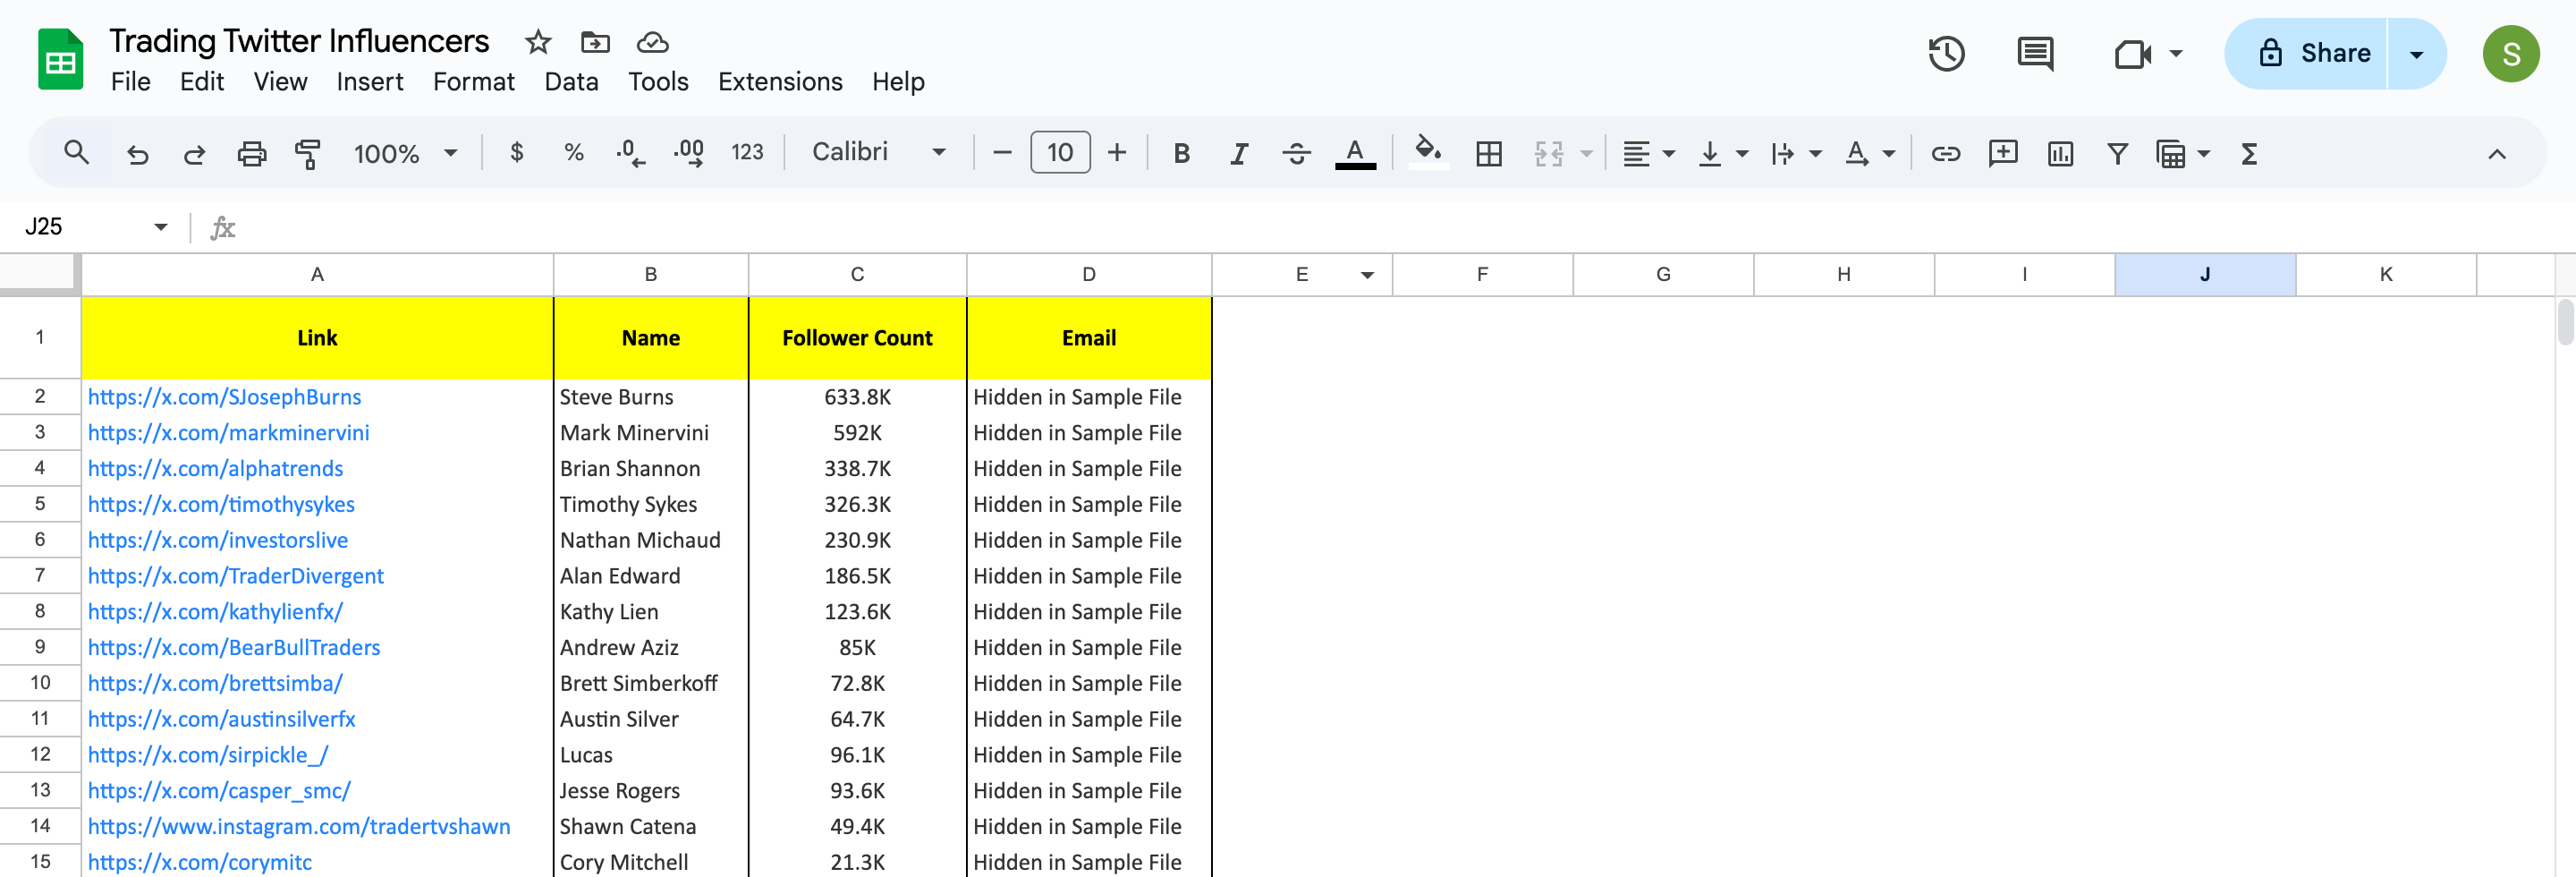Open the account avatar S
The image size is (2576, 877).
point(2510,54)
